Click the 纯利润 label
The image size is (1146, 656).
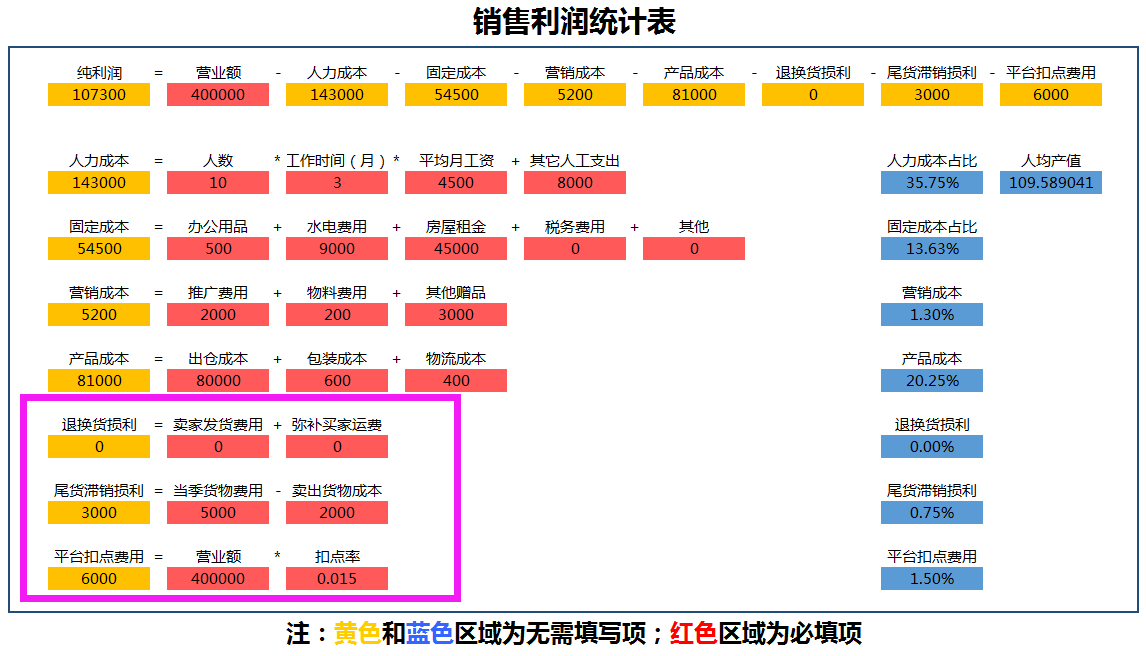tap(99, 73)
